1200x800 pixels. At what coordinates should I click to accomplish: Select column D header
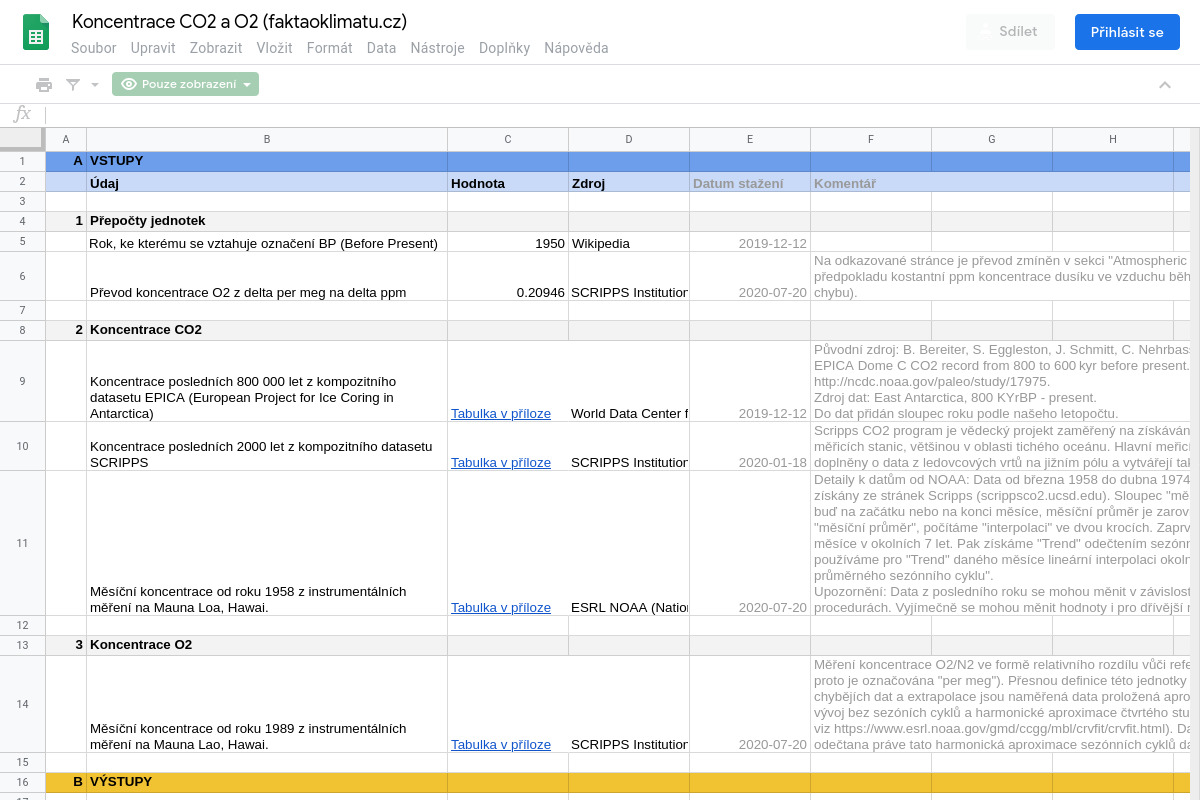coord(629,139)
